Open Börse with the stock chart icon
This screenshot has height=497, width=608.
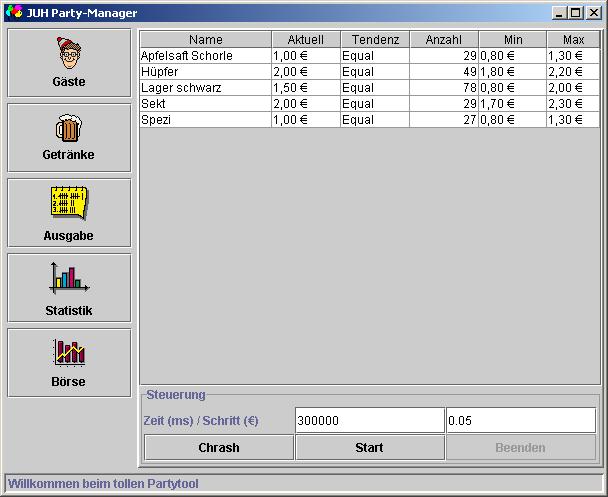(x=69, y=363)
